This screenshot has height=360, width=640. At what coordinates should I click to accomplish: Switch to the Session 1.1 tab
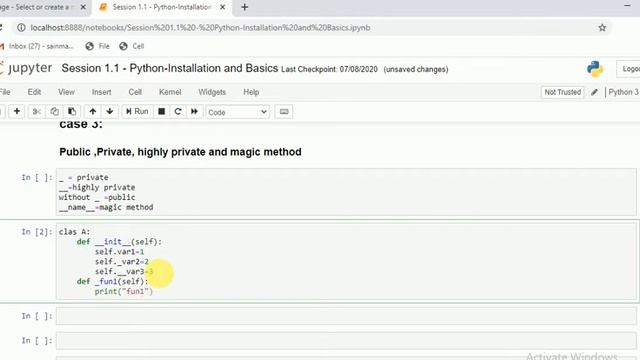tap(162, 7)
